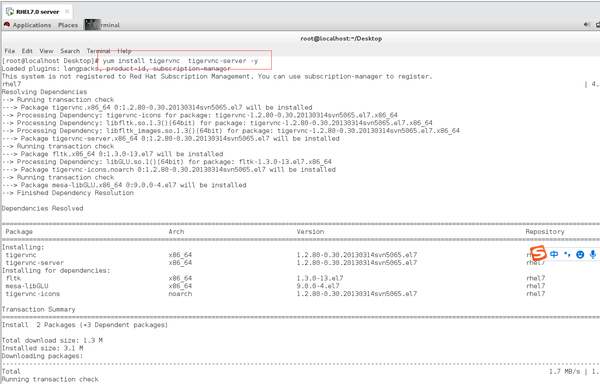This screenshot has height=384, width=600.
Task: Close the RHEL7.0 server tab
Action: click(67, 11)
